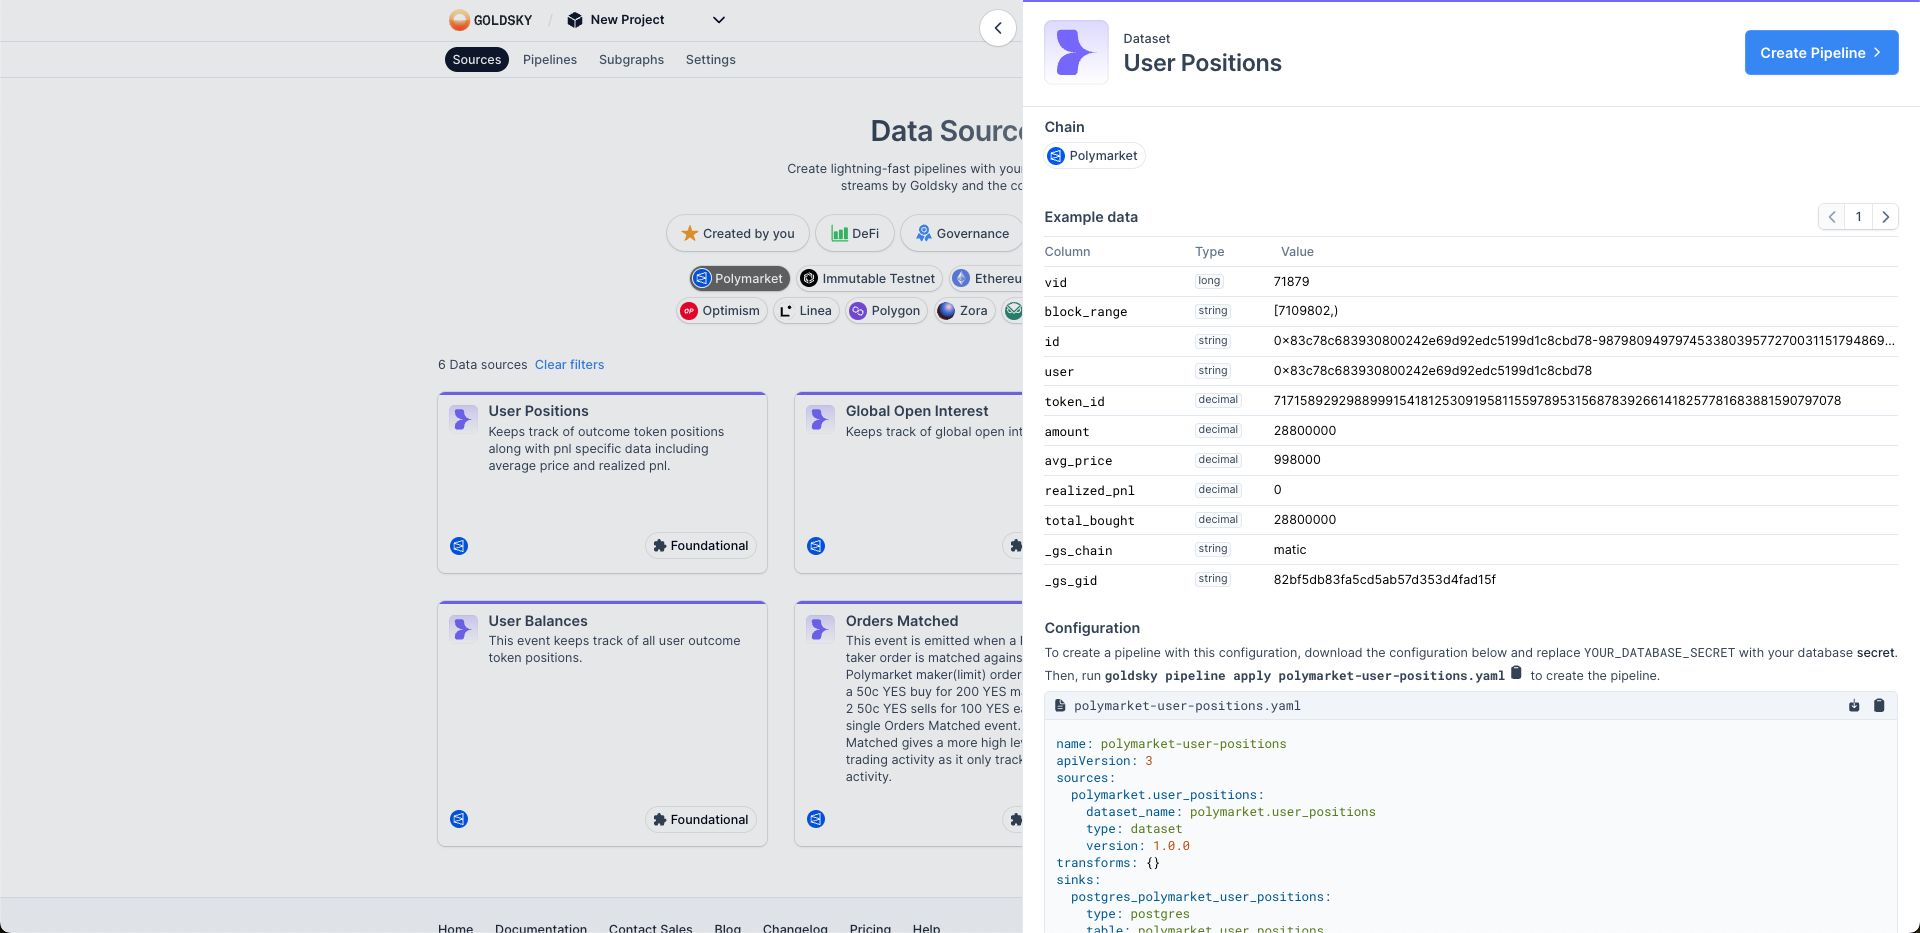
Task: Enable the Optimism chain filter
Action: 720,311
